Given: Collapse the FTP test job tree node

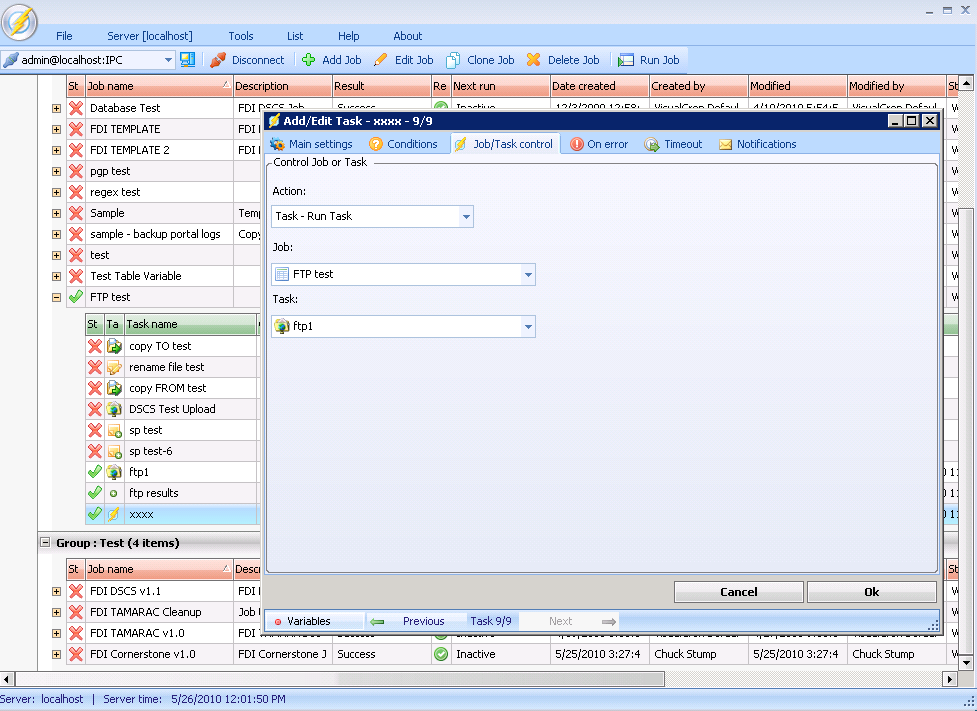Looking at the screenshot, I should [56, 297].
